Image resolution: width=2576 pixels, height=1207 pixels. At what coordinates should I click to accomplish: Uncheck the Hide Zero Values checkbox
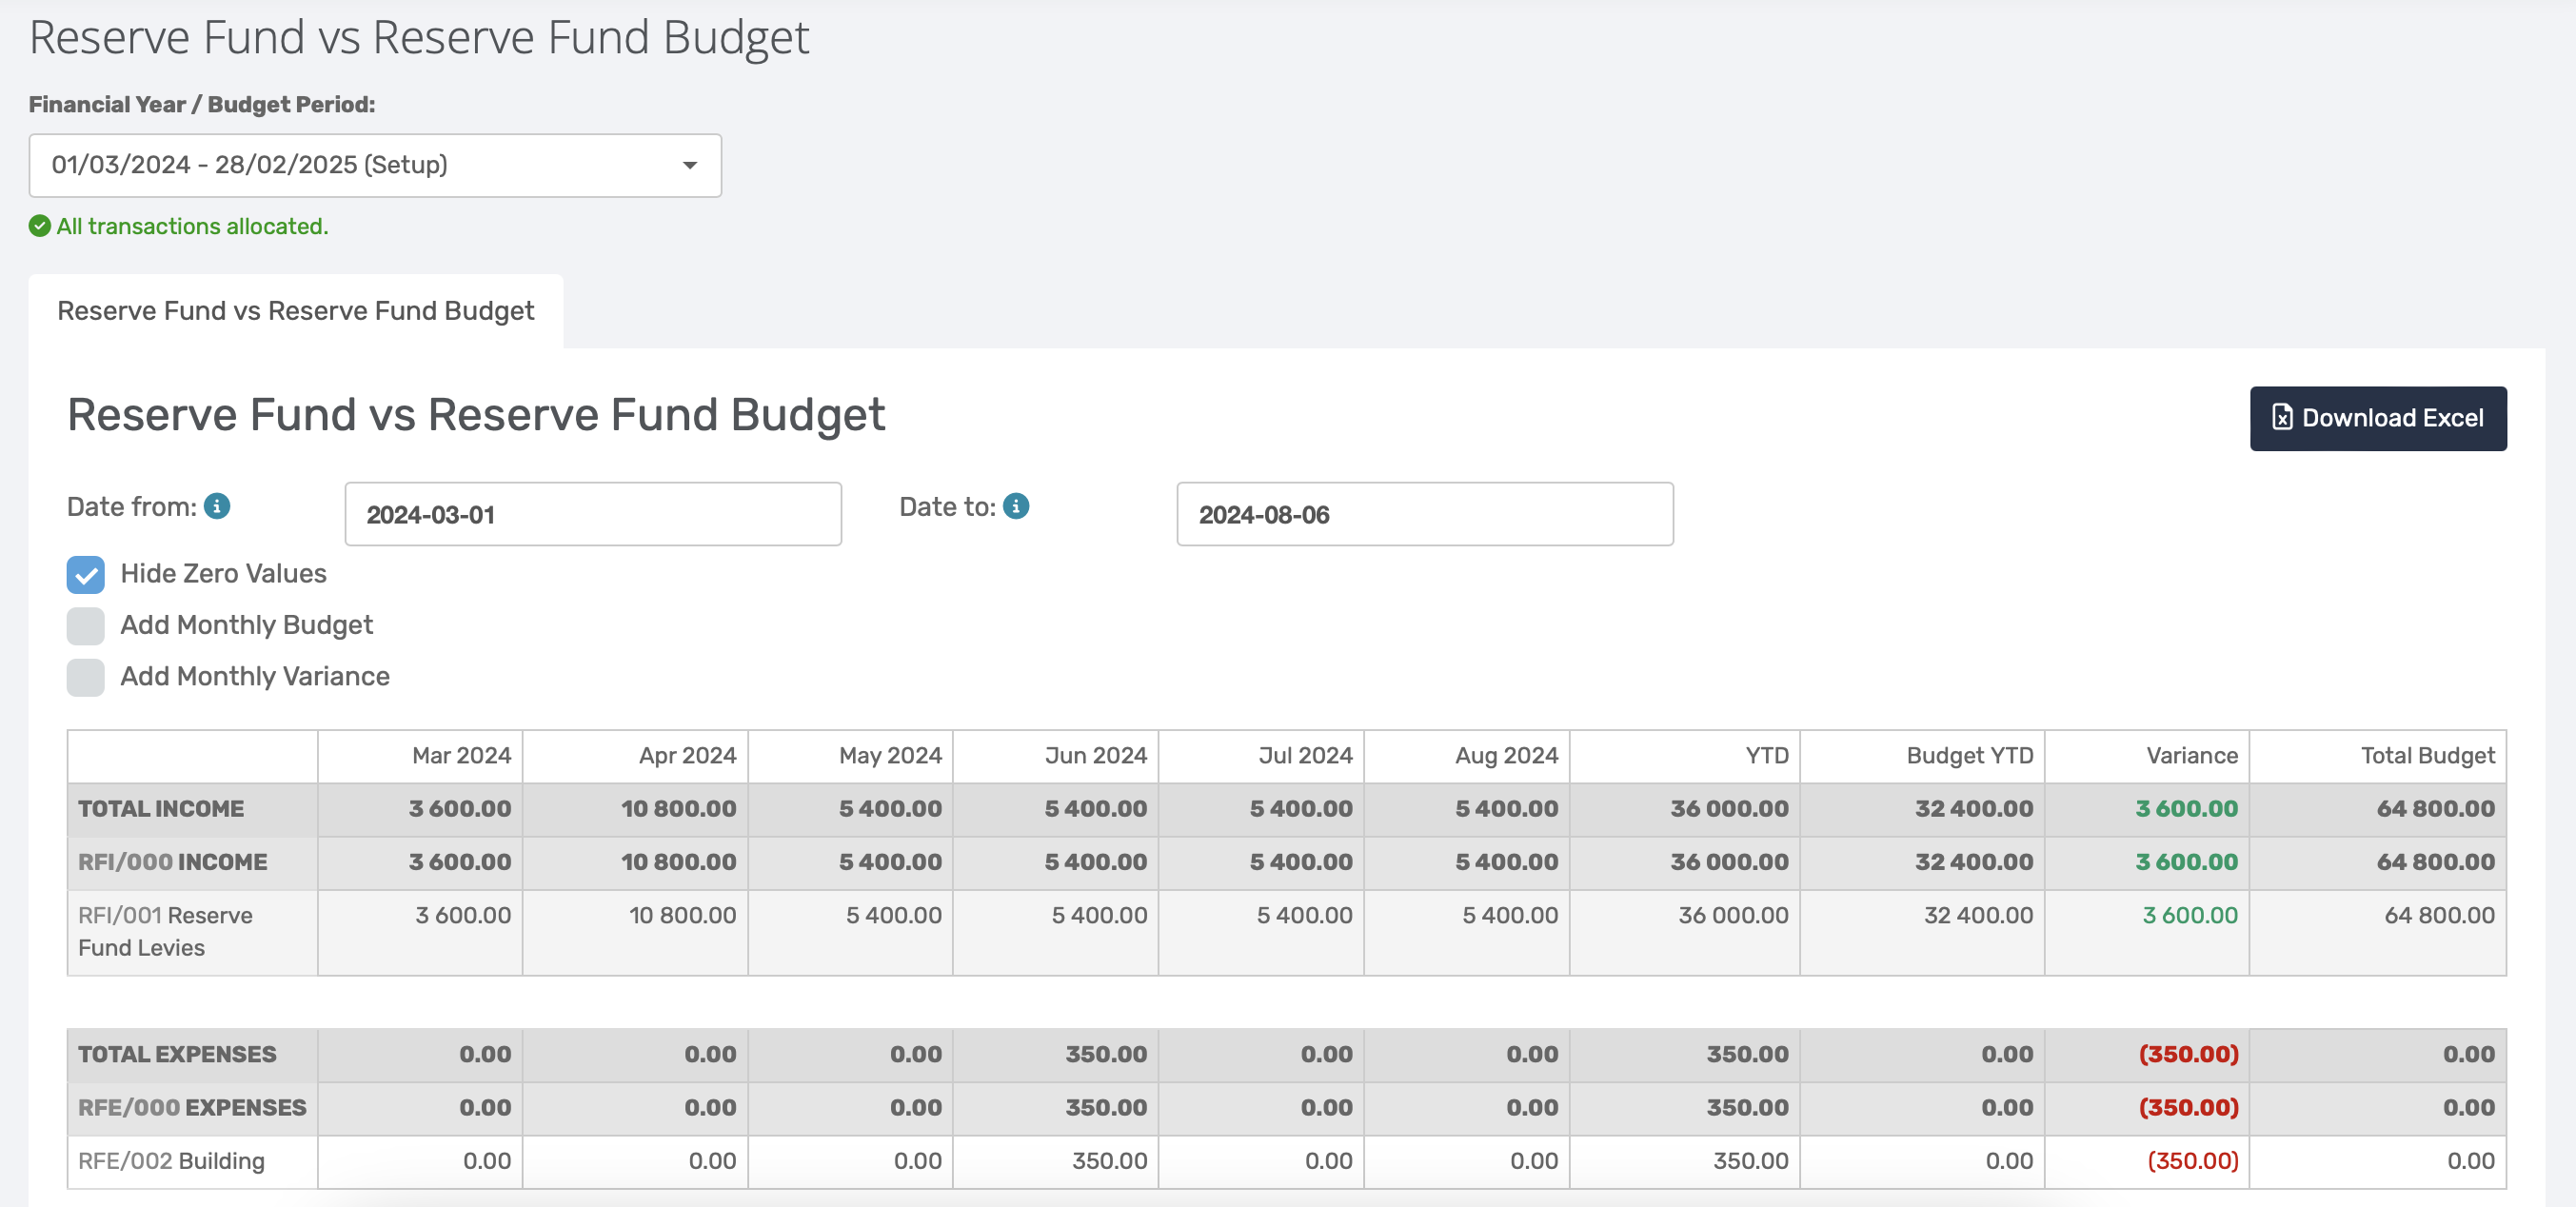85,574
